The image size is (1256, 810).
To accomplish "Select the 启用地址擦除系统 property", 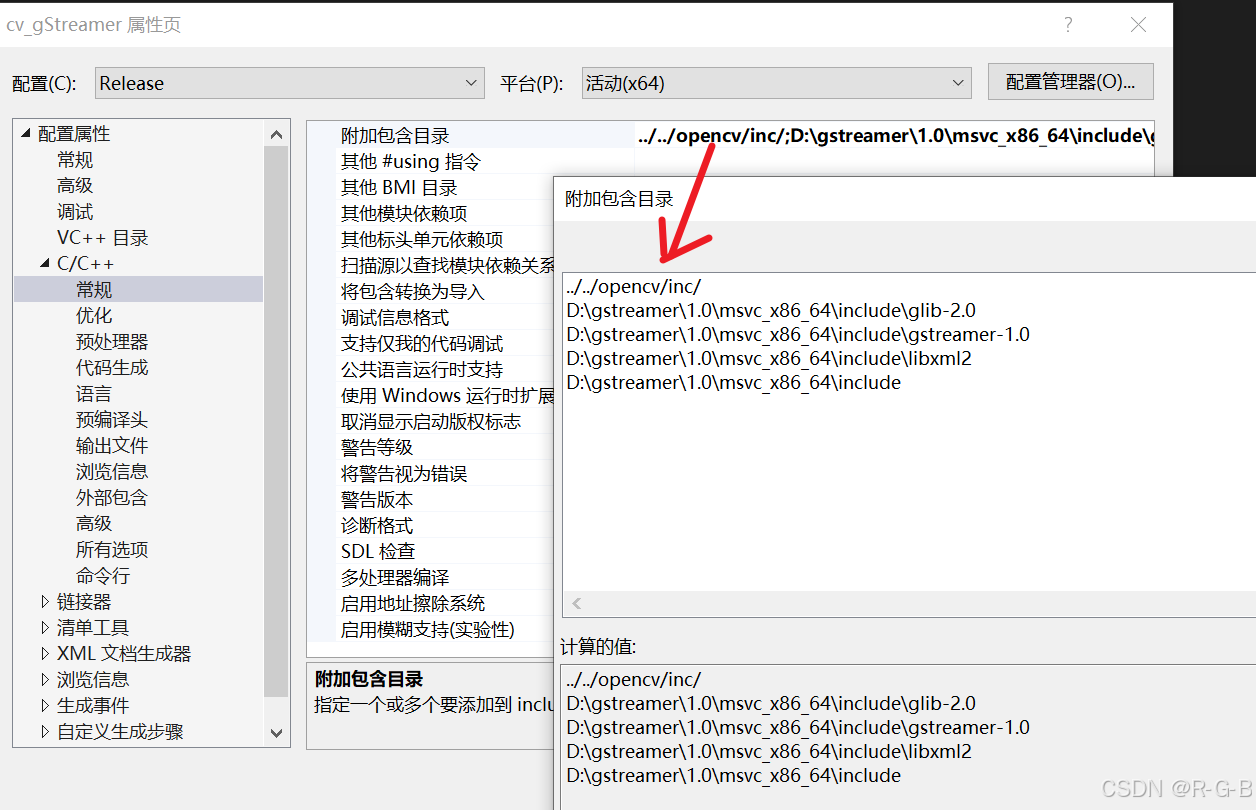I will click(x=413, y=604).
